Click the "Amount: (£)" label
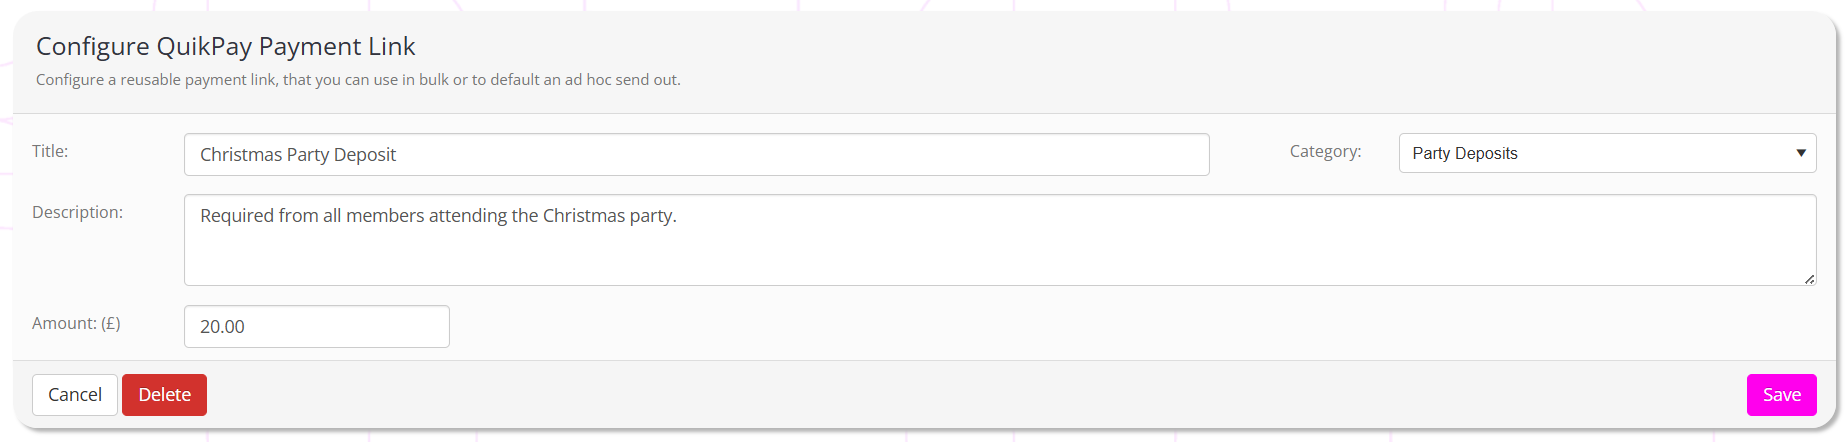 coord(76,323)
